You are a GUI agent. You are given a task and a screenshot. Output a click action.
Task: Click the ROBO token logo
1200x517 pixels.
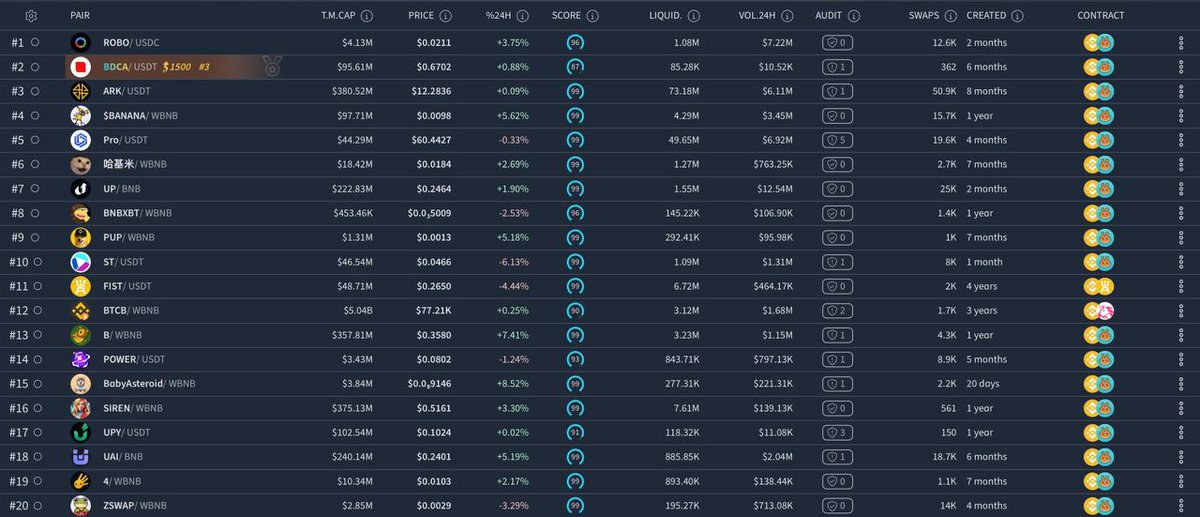pyautogui.click(x=81, y=43)
